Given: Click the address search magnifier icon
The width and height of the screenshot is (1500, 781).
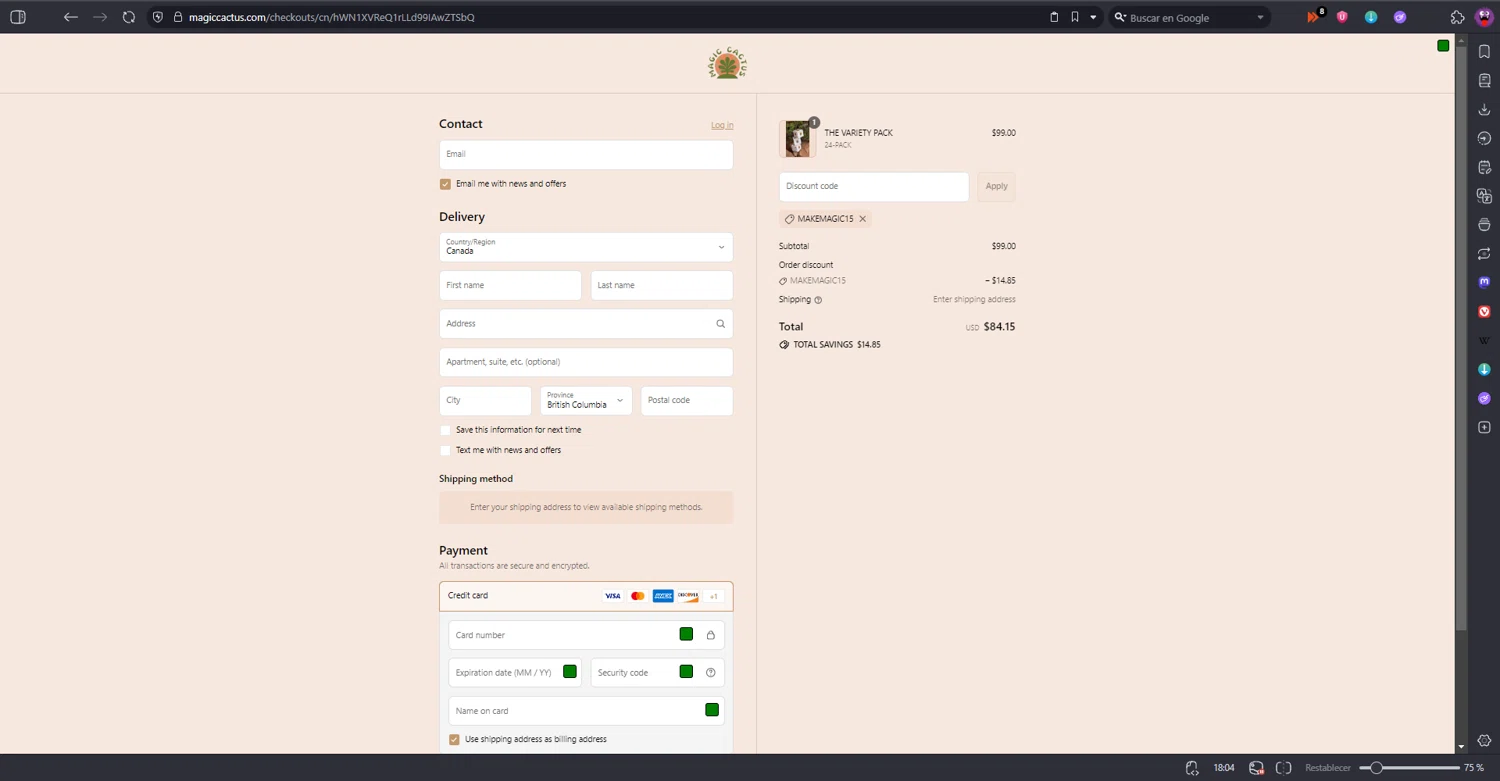Looking at the screenshot, I should tap(720, 324).
